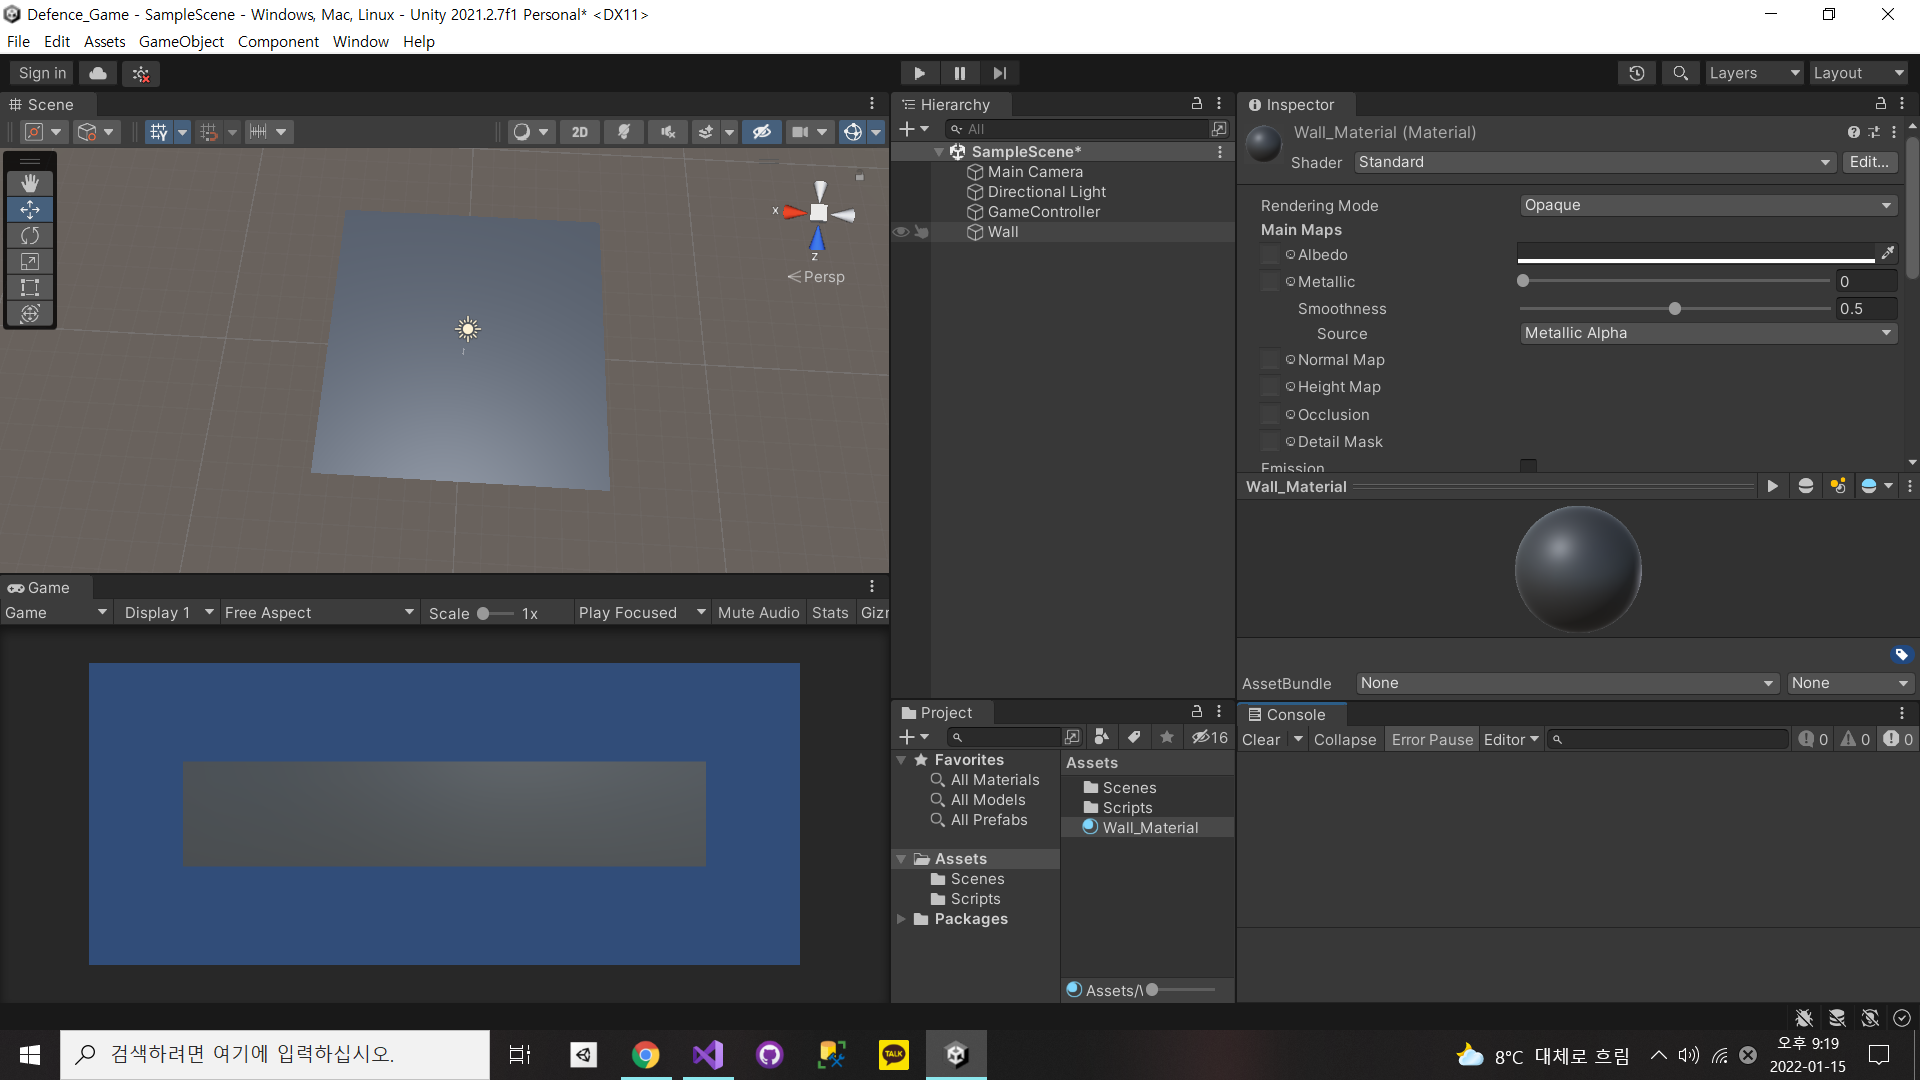Open Chrome from taskbar

point(646,1055)
